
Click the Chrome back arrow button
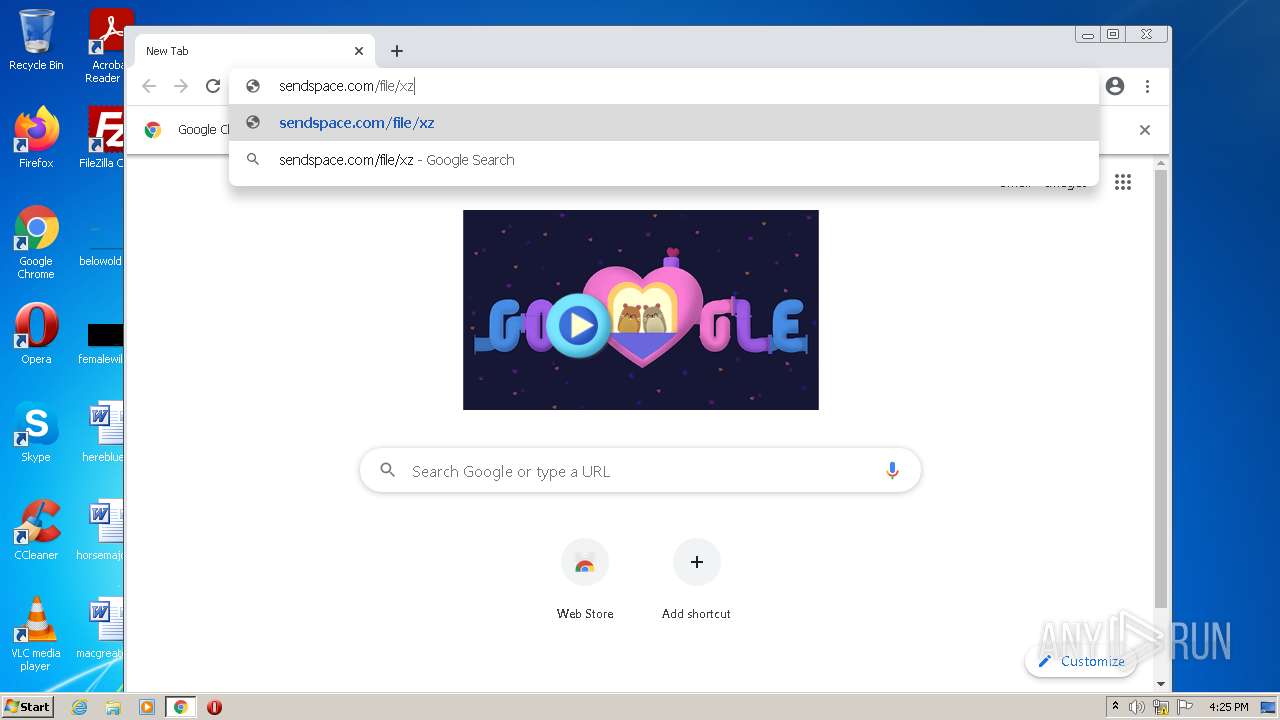point(149,86)
